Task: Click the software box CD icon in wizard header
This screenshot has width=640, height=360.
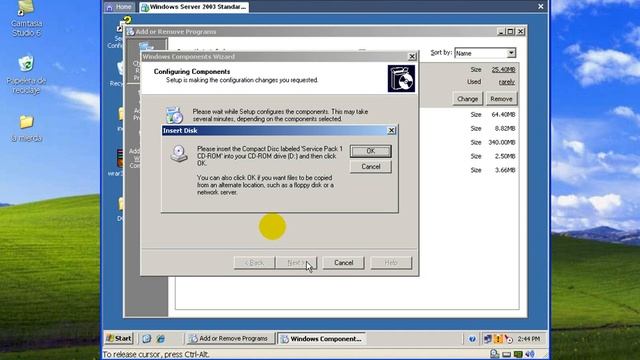Action: 401,78
